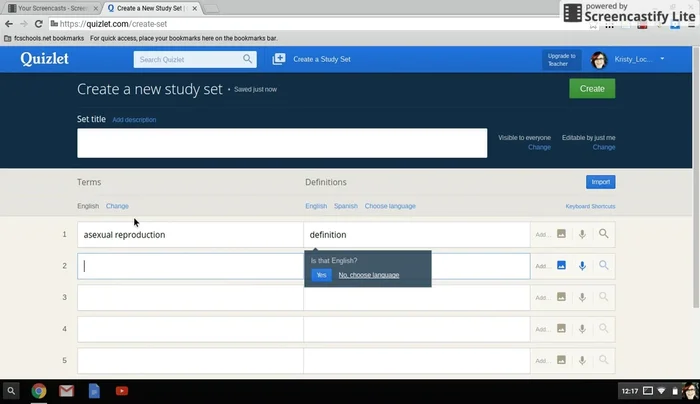Image resolution: width=700 pixels, height=404 pixels.
Task: Open Choose language for definitions
Action: point(390,206)
